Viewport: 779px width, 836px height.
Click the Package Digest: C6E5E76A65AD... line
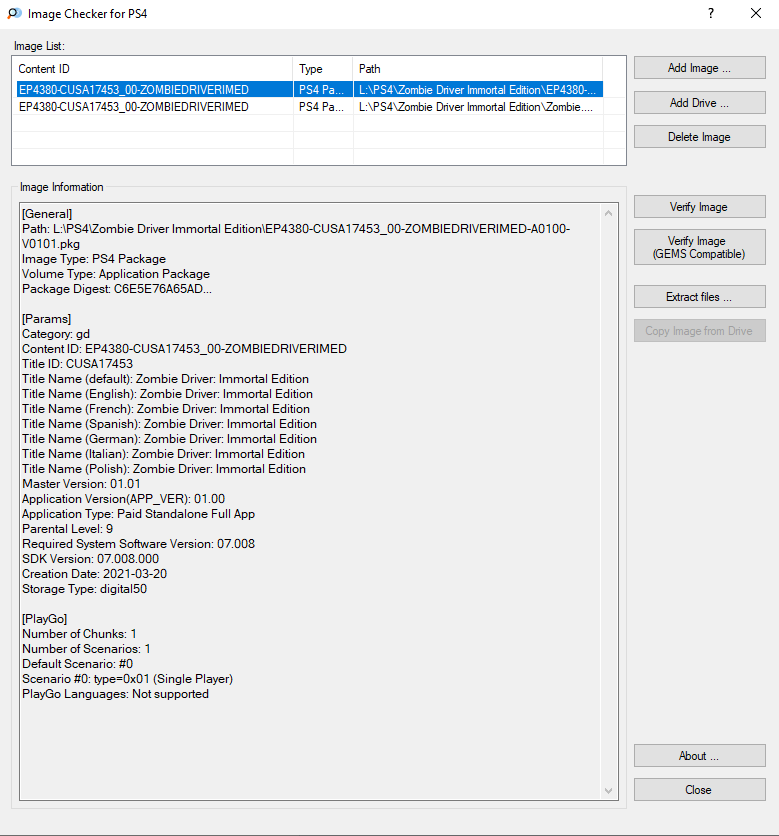[117, 289]
